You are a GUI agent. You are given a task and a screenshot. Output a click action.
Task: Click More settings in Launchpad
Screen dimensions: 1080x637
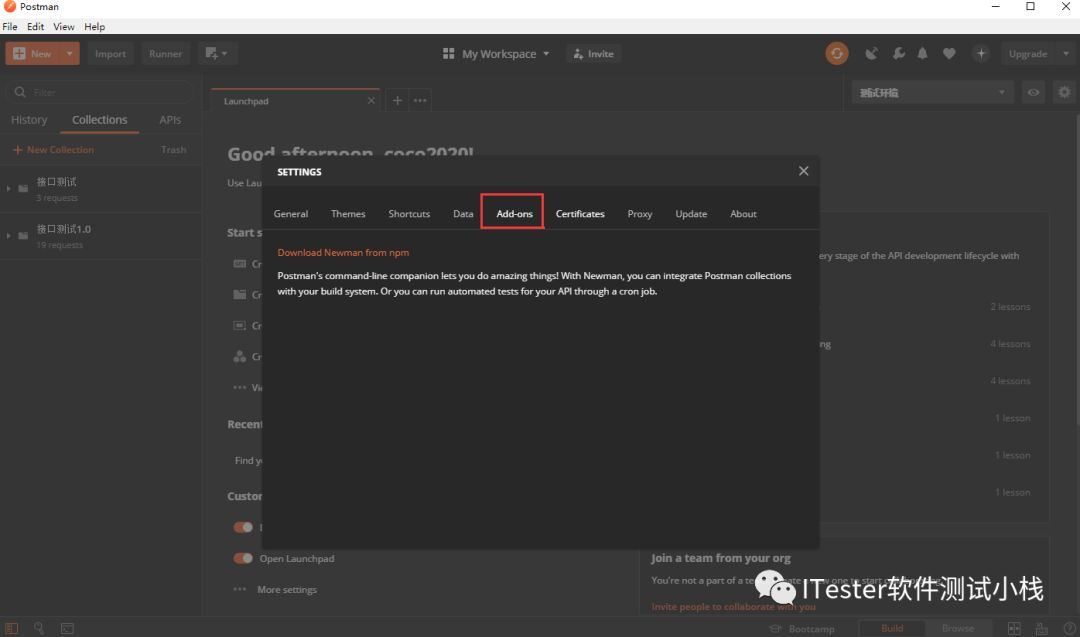point(287,589)
